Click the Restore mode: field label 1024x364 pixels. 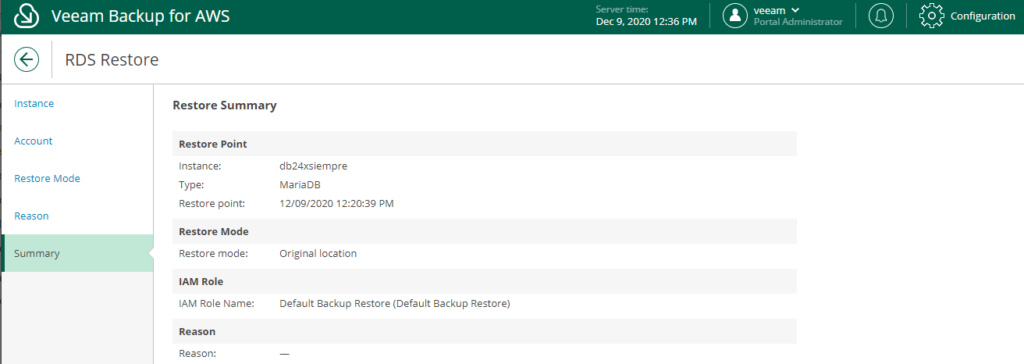point(213,253)
